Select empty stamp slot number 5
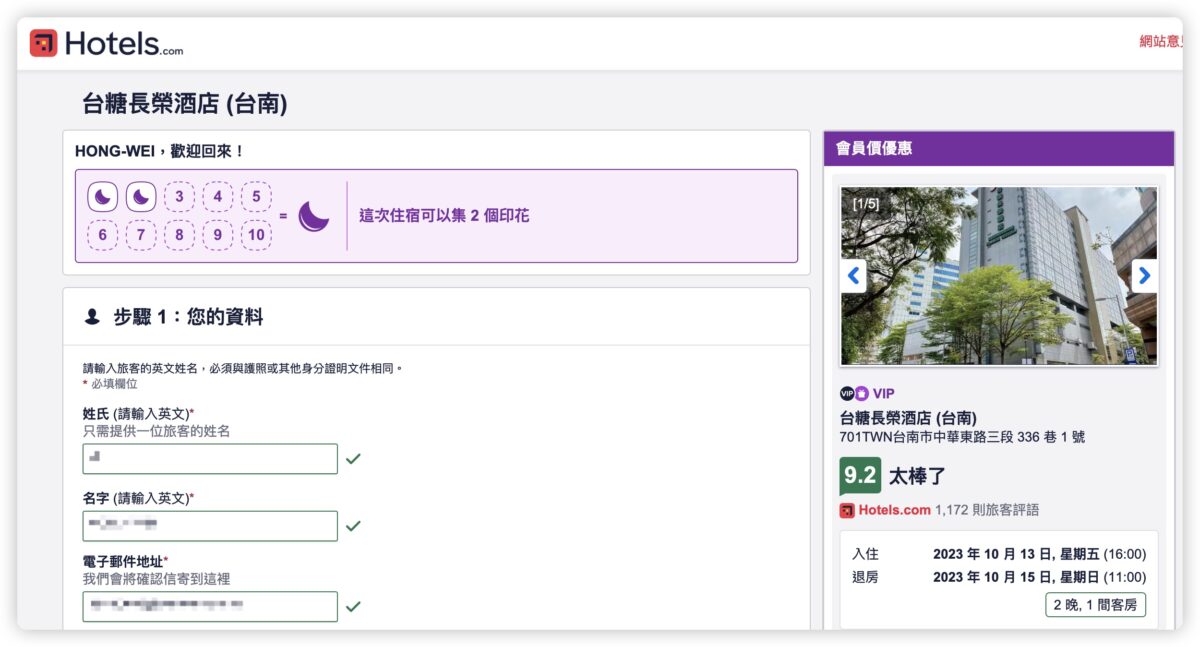Screen dimensions: 1200x647 click(x=256, y=197)
